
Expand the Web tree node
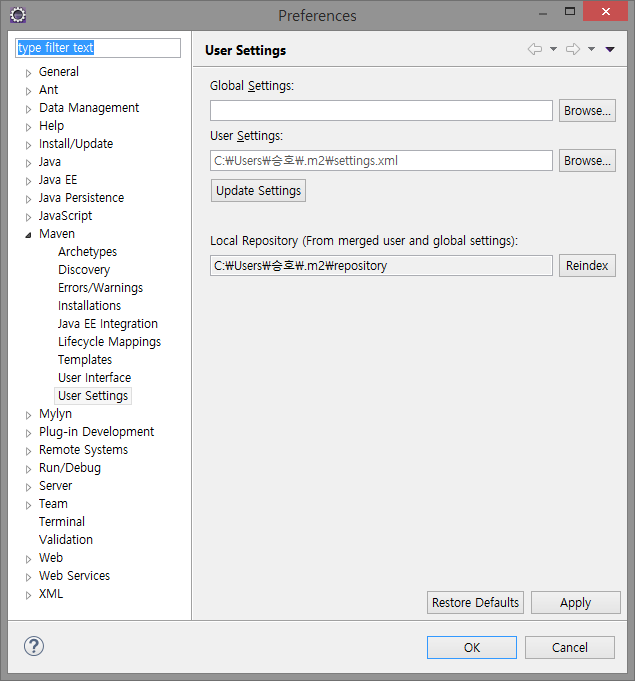click(28, 559)
